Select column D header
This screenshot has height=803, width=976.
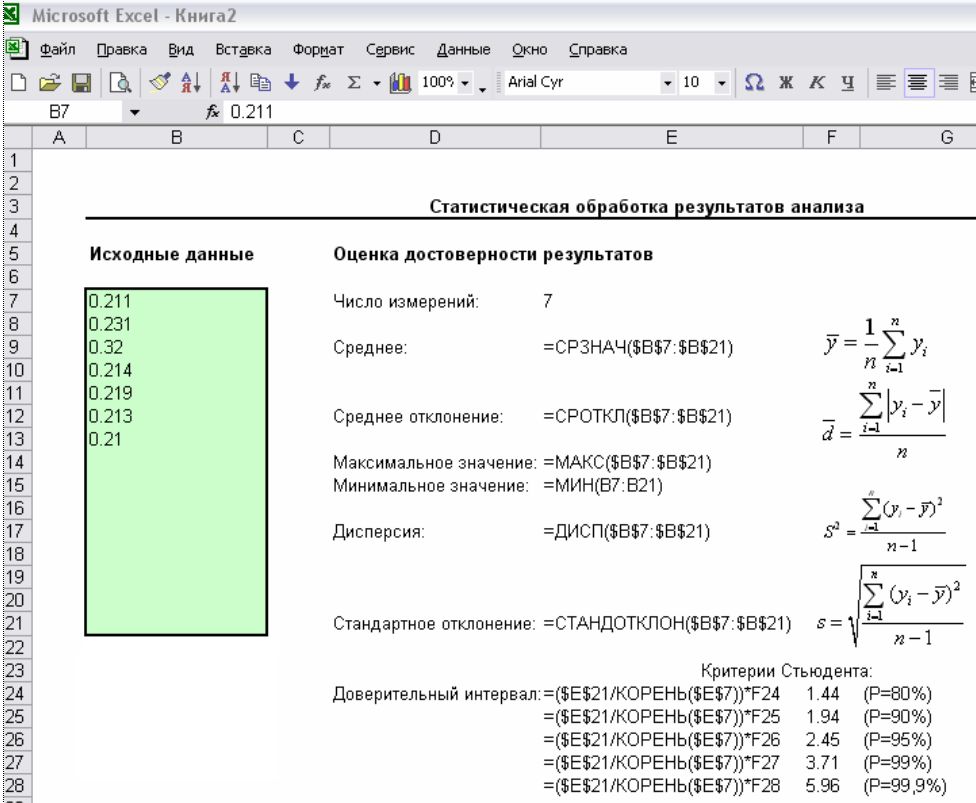point(434,137)
